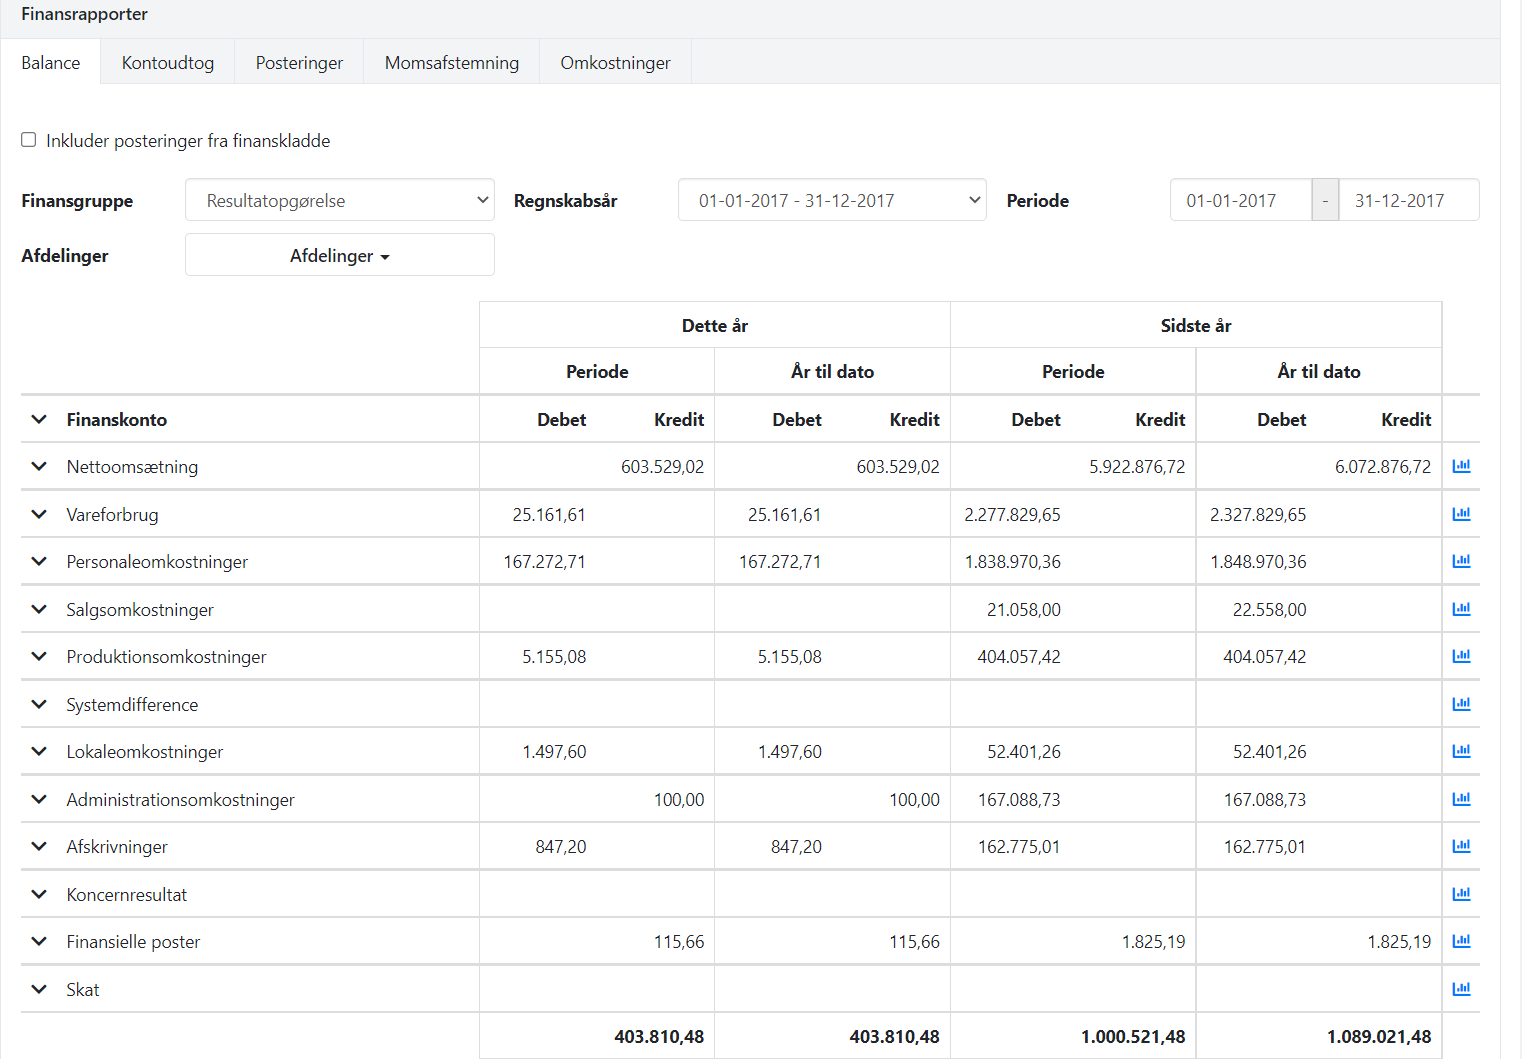Click chart icon in Vareforbrug row
This screenshot has width=1522, height=1059.
tap(1461, 514)
